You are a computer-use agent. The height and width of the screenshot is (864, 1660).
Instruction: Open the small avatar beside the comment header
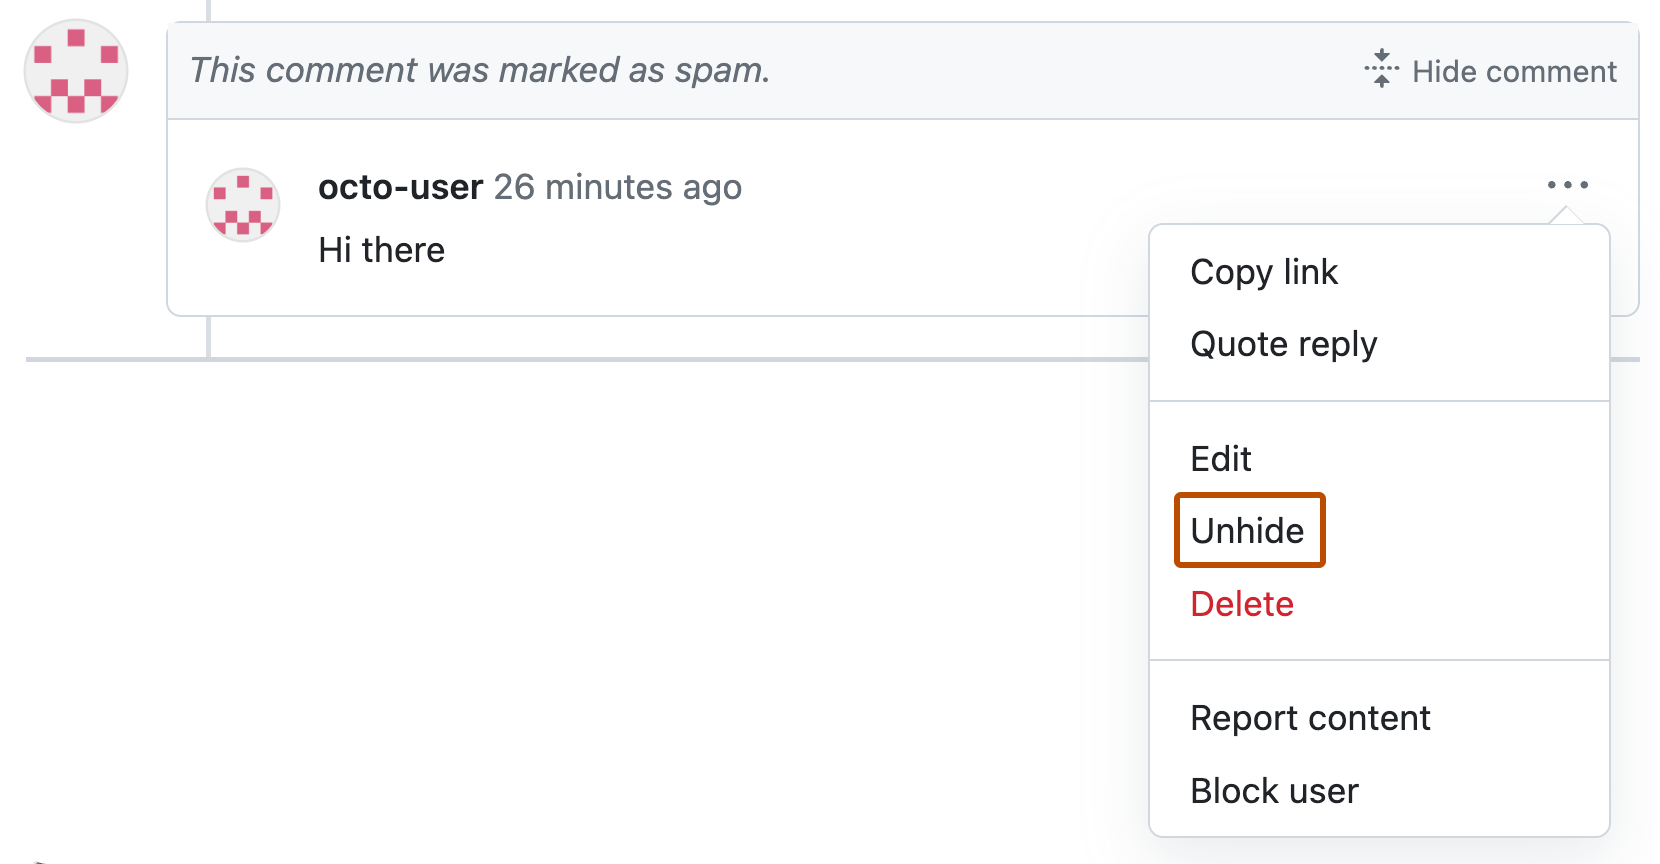(242, 205)
